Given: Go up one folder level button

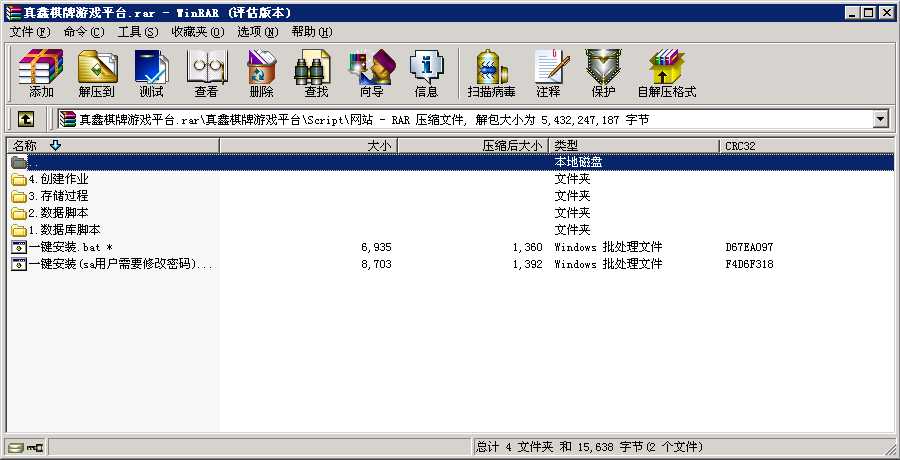Looking at the screenshot, I should (26, 119).
